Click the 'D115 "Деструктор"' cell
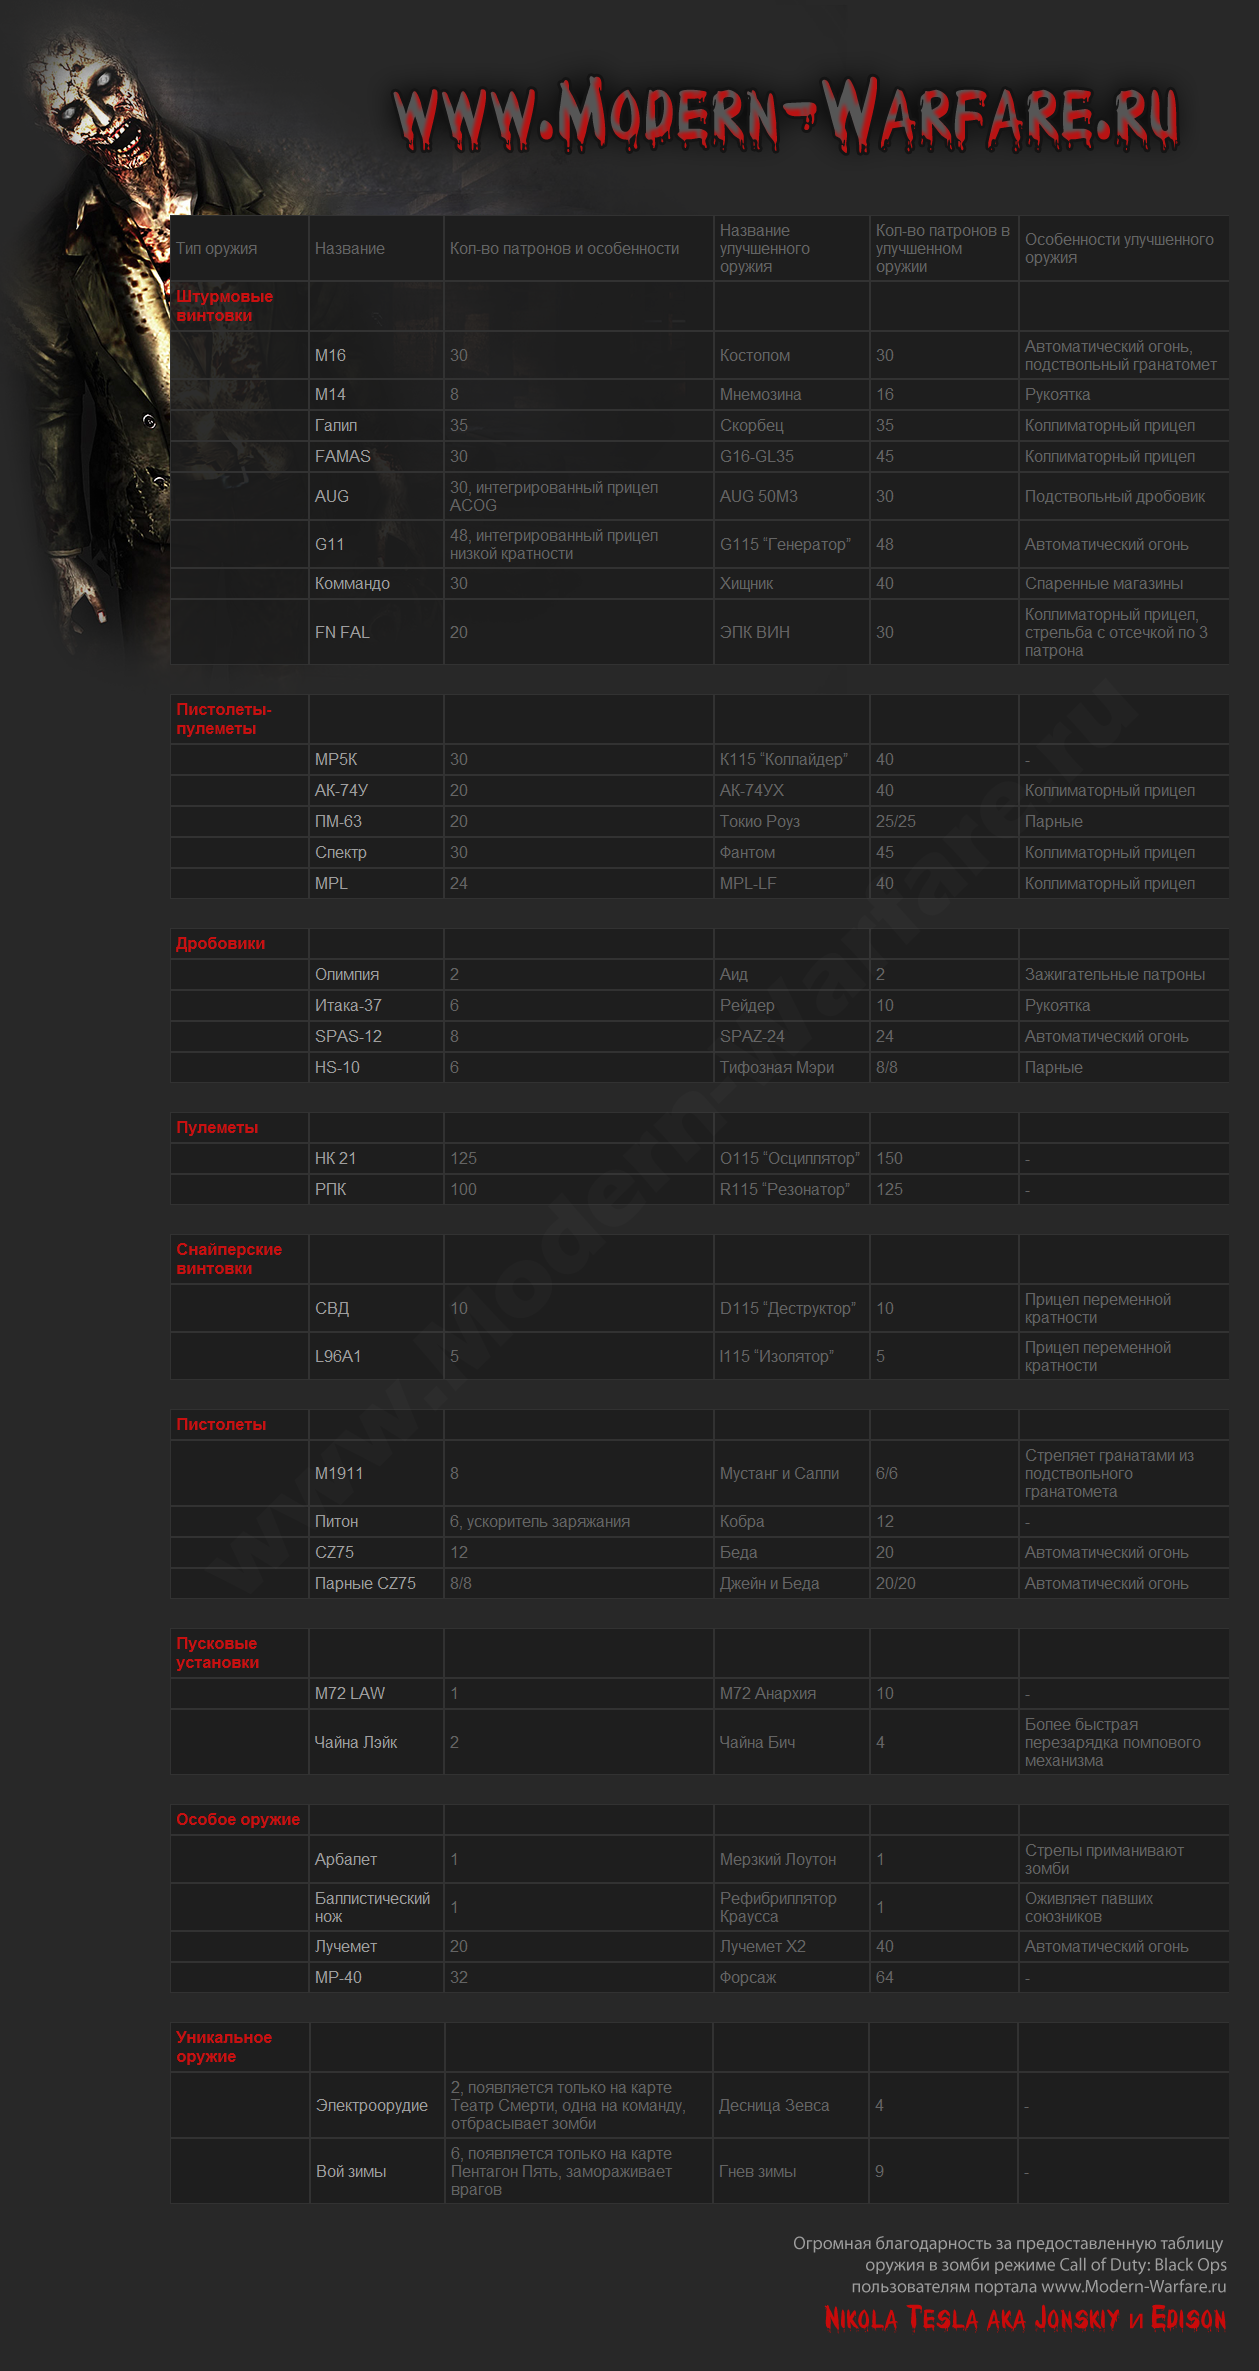The image size is (1259, 2371). 792,1309
